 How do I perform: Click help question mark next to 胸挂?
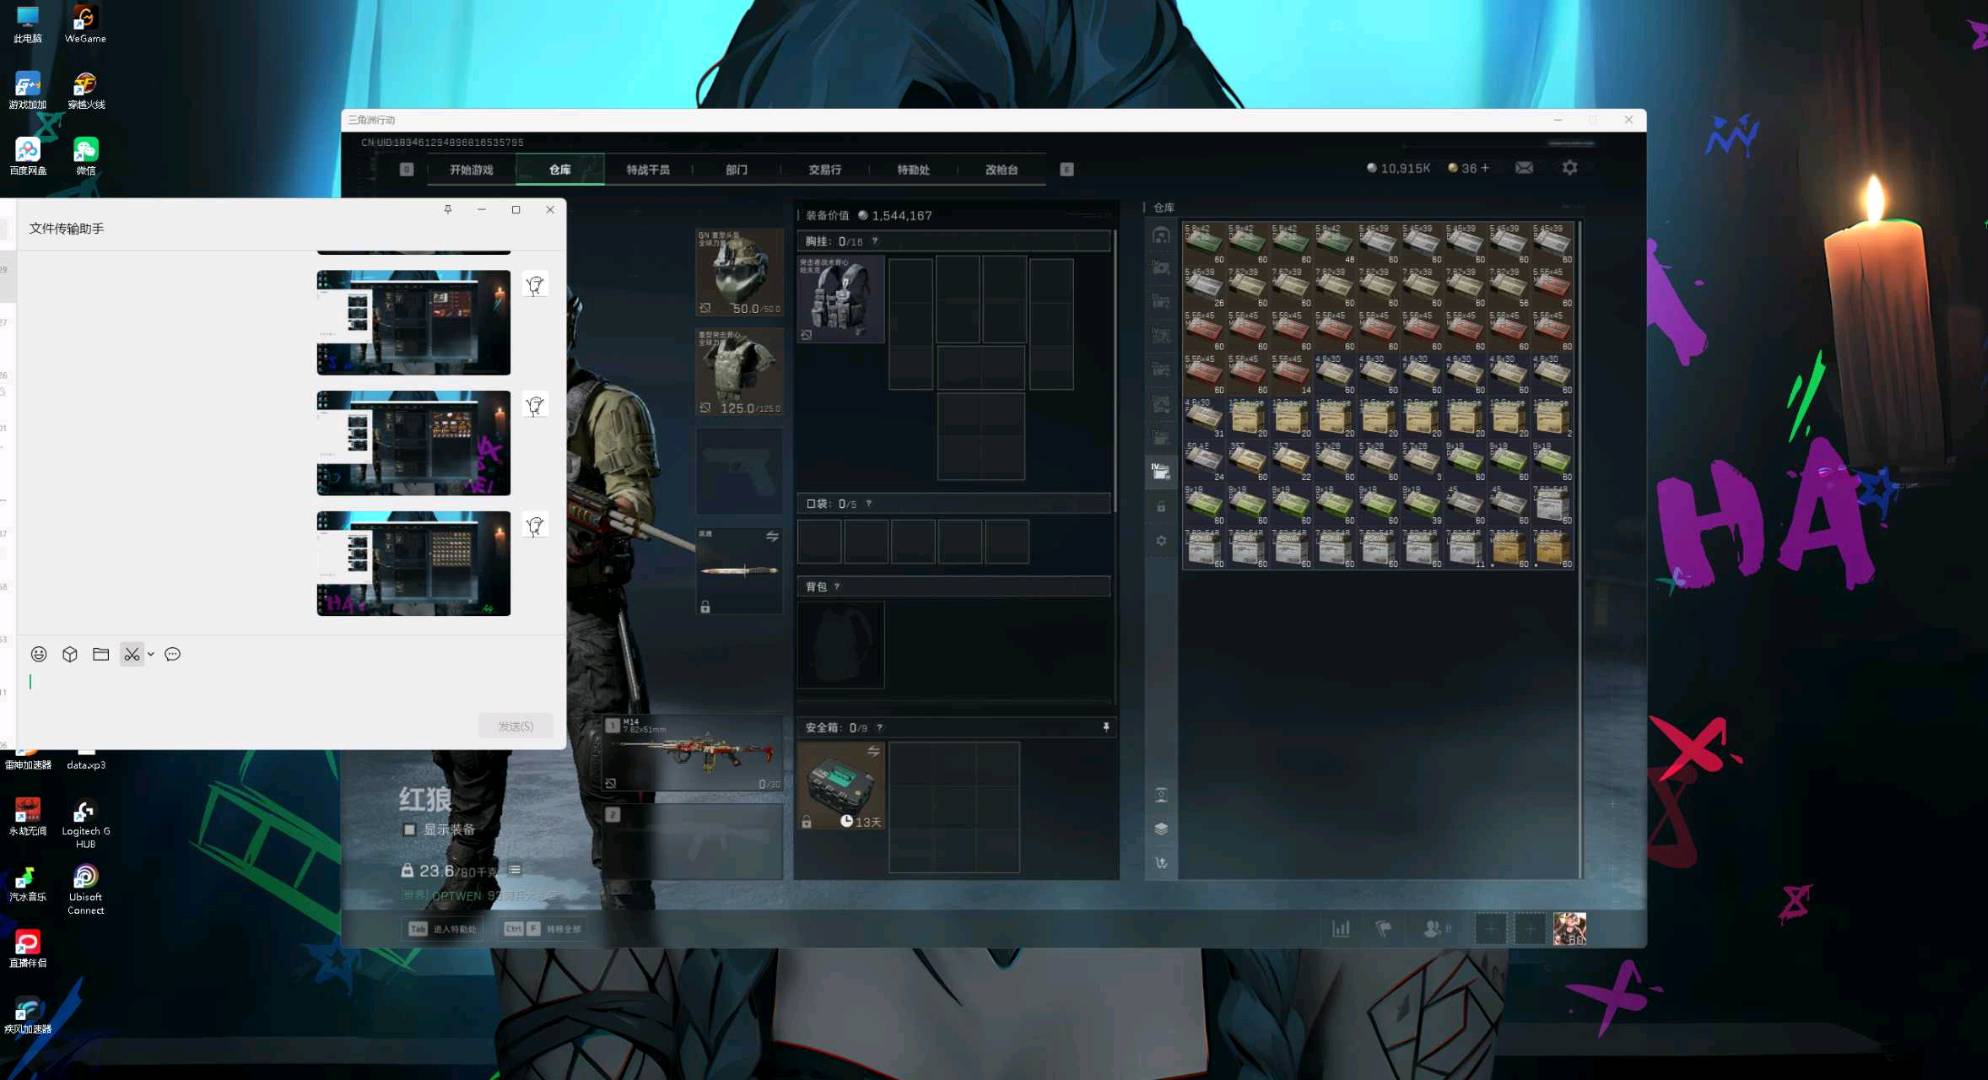click(x=875, y=241)
